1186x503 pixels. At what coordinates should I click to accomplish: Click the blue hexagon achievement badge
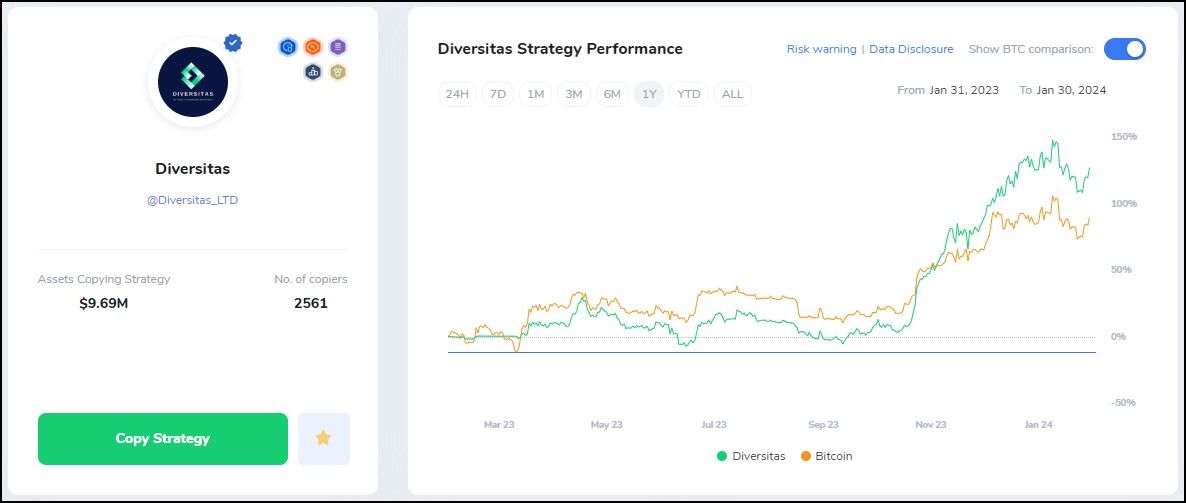click(x=287, y=47)
